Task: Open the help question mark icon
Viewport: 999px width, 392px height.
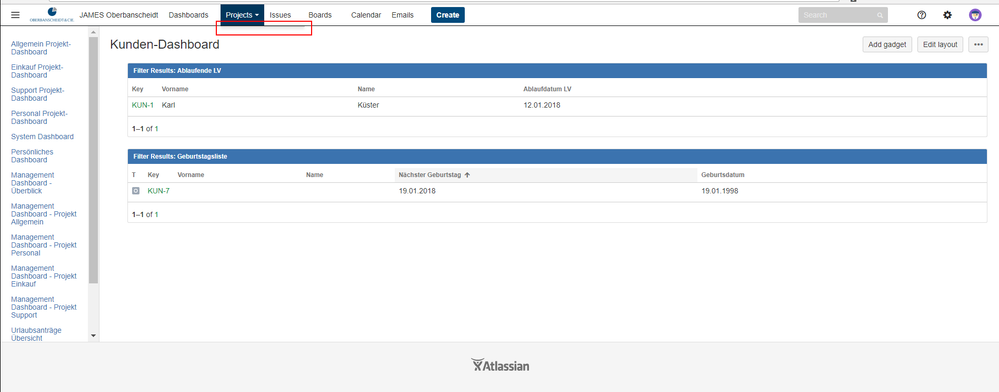Action: [921, 15]
